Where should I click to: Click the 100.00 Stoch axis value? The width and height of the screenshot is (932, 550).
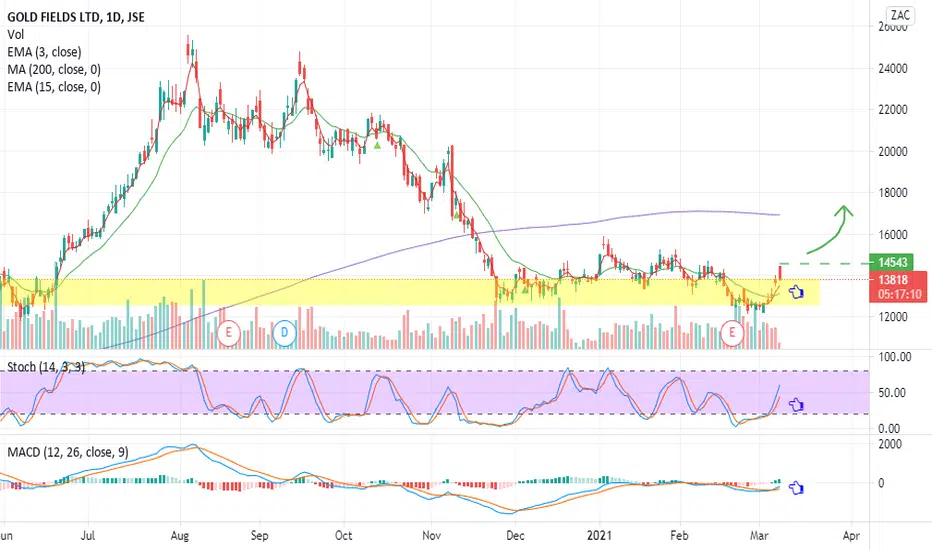click(x=895, y=357)
